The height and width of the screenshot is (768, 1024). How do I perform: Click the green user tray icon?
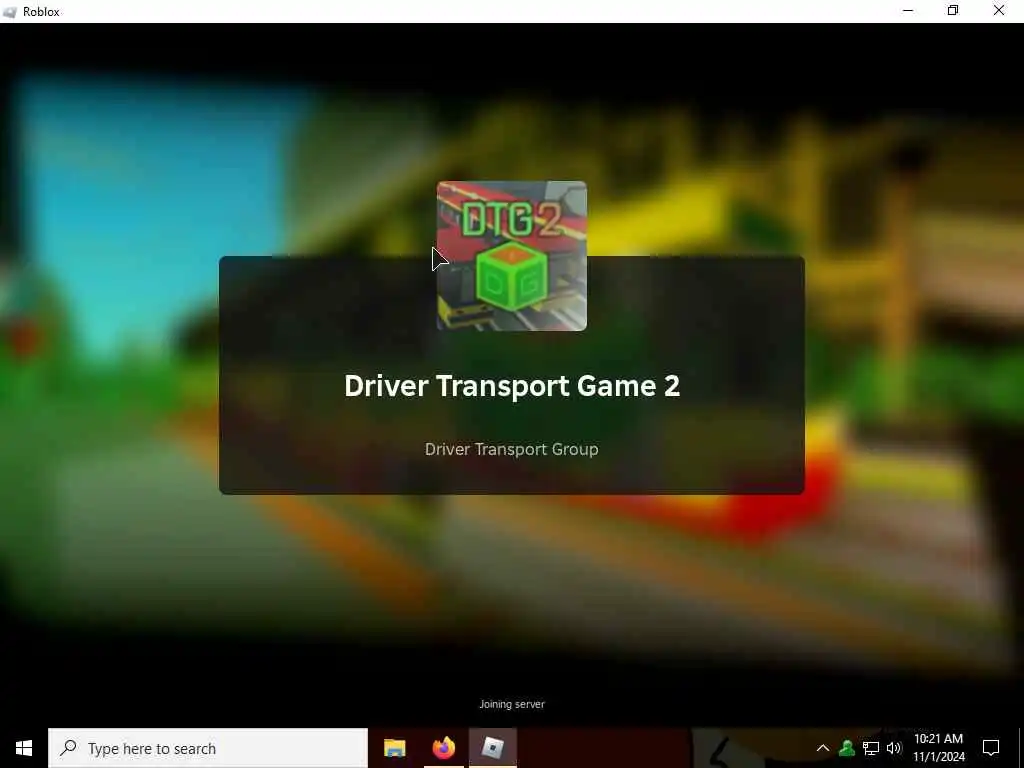pyautogui.click(x=847, y=748)
